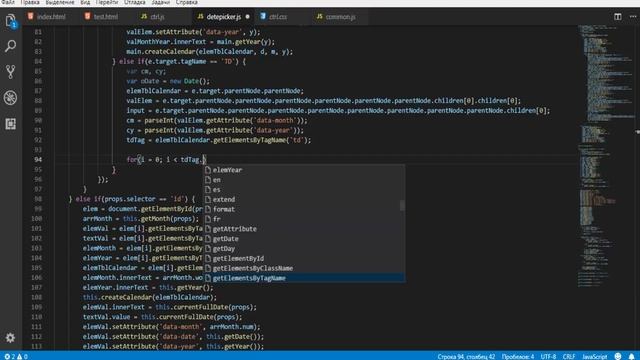Screen dimensions: 640x360
Task: Open the Manage gear settings icon
Action: pos(10,338)
